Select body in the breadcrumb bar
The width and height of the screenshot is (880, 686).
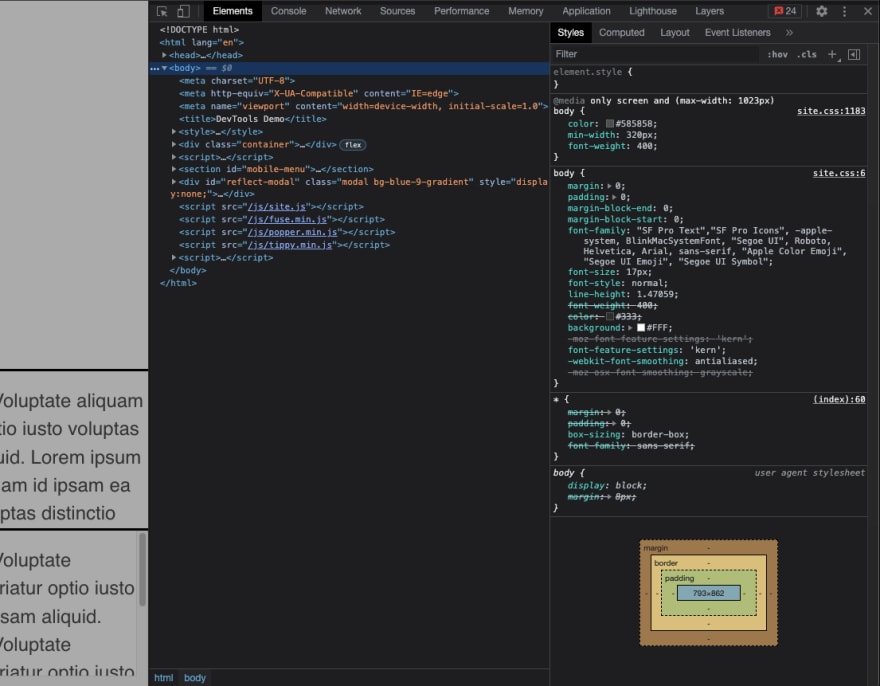[195, 678]
